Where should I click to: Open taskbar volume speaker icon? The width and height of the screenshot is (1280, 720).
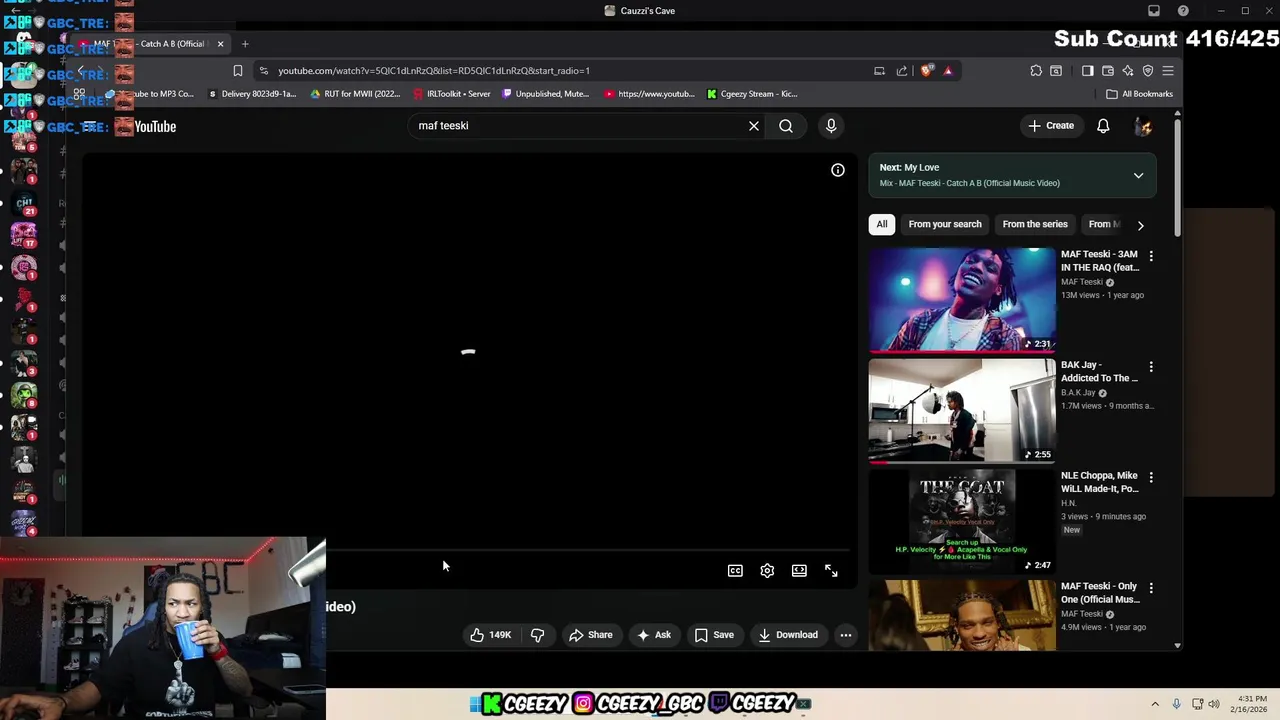(1214, 704)
